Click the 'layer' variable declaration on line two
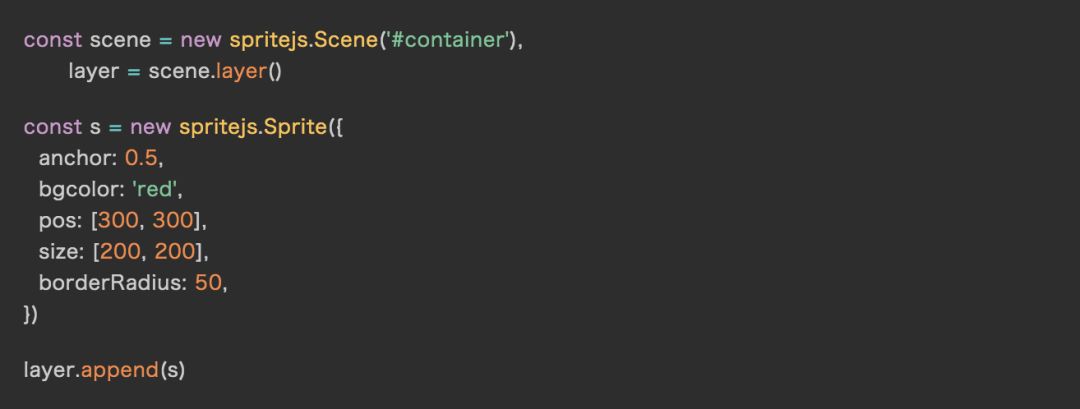The width and height of the screenshot is (1080, 409). pyautogui.click(x=94, y=72)
